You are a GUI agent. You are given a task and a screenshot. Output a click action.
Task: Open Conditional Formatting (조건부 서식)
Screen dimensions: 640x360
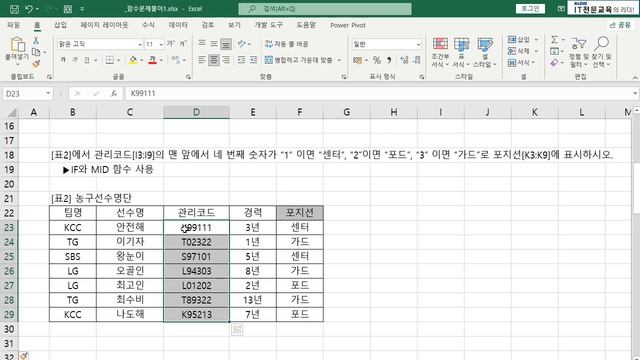pos(440,52)
